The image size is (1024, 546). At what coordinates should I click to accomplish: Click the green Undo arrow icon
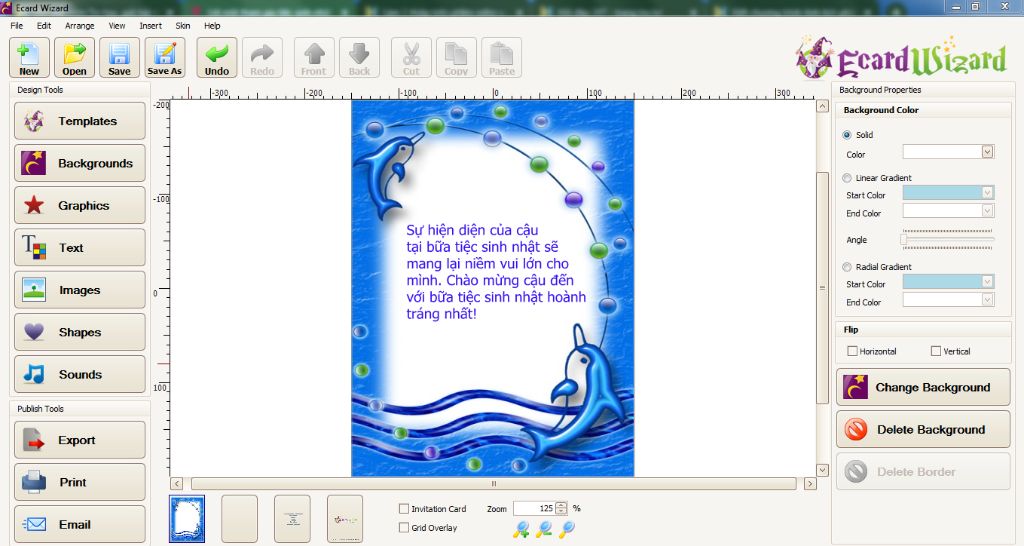pyautogui.click(x=217, y=57)
